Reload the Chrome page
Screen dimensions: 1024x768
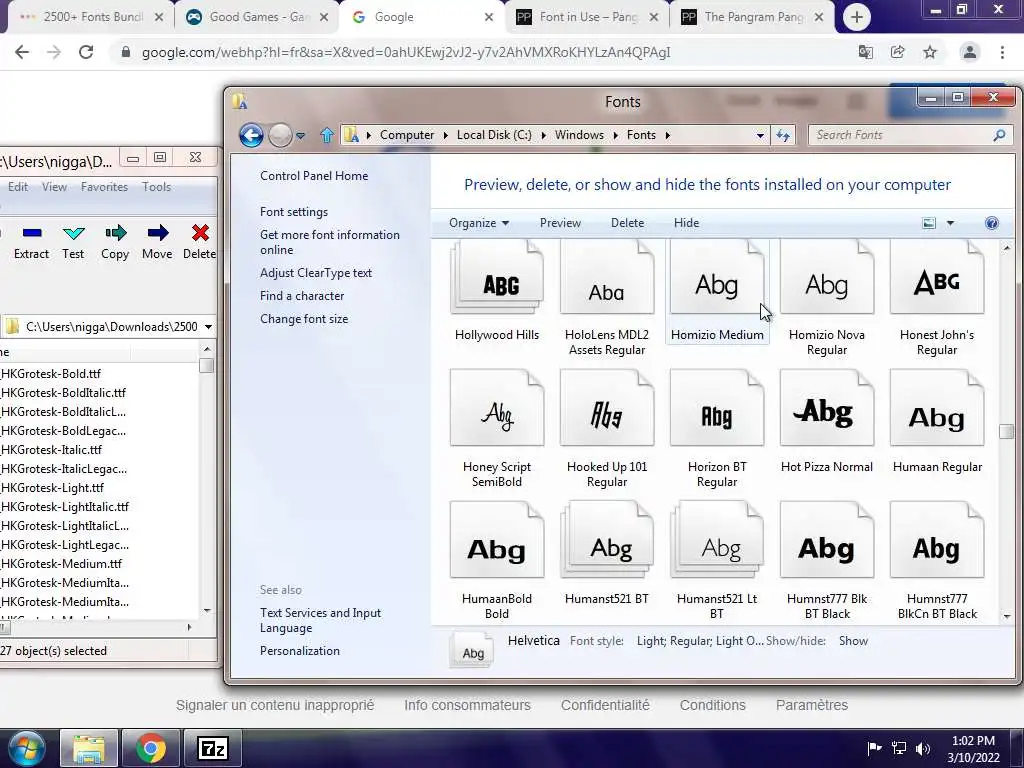tap(86, 52)
